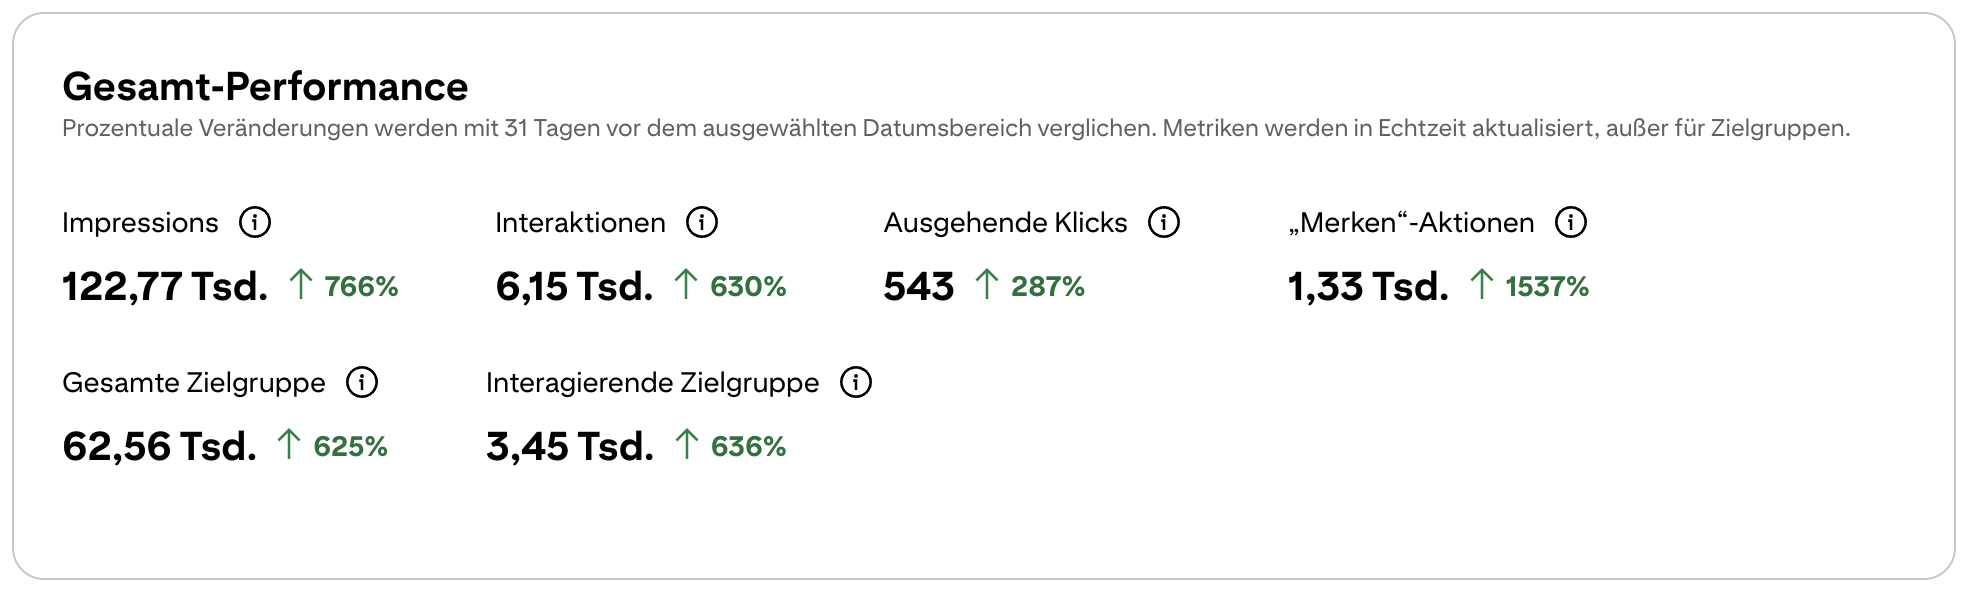1966x594 pixels.
Task: Click the Gesamte Zielgruppe info icon
Action: (364, 381)
